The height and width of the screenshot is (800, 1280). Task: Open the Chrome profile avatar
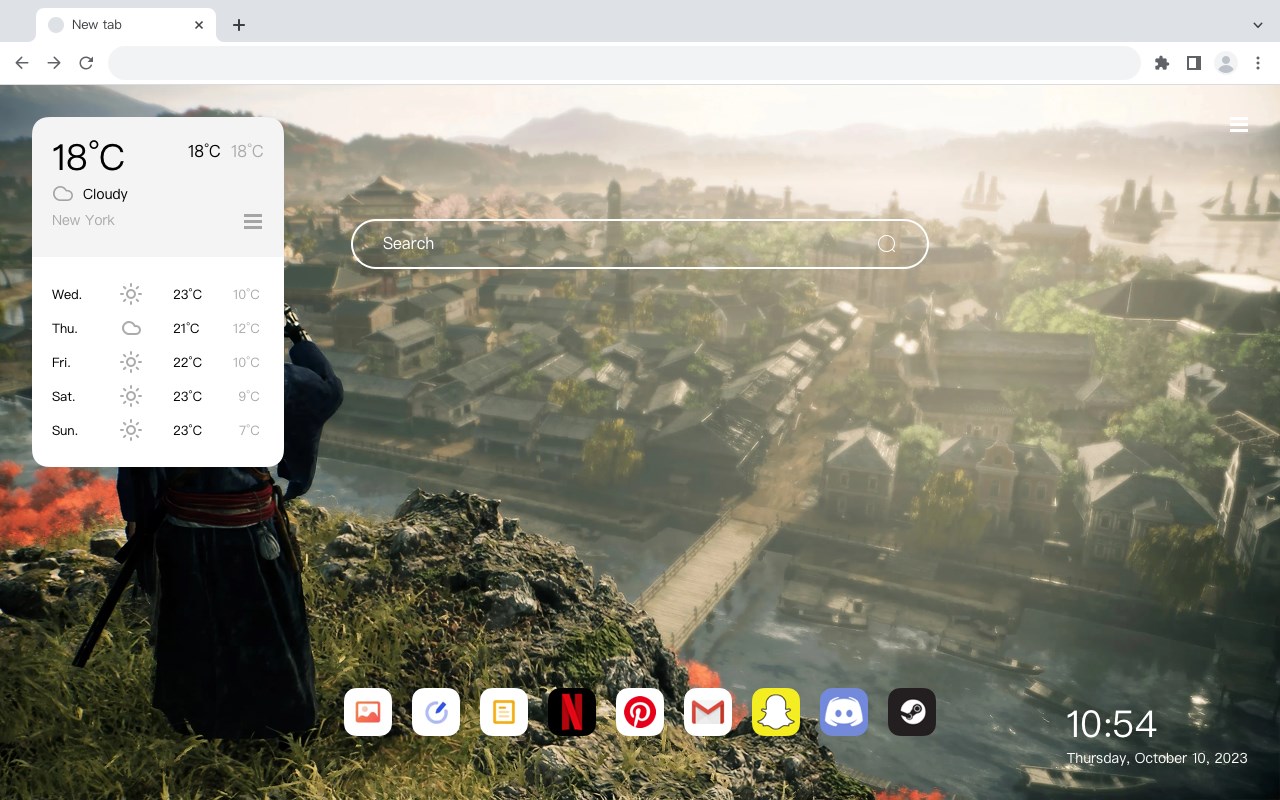click(1226, 63)
